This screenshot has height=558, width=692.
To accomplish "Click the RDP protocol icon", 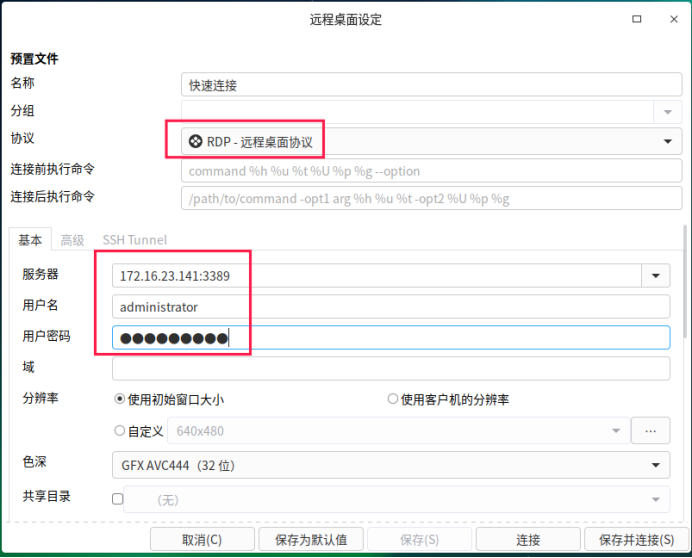I will 195,142.
